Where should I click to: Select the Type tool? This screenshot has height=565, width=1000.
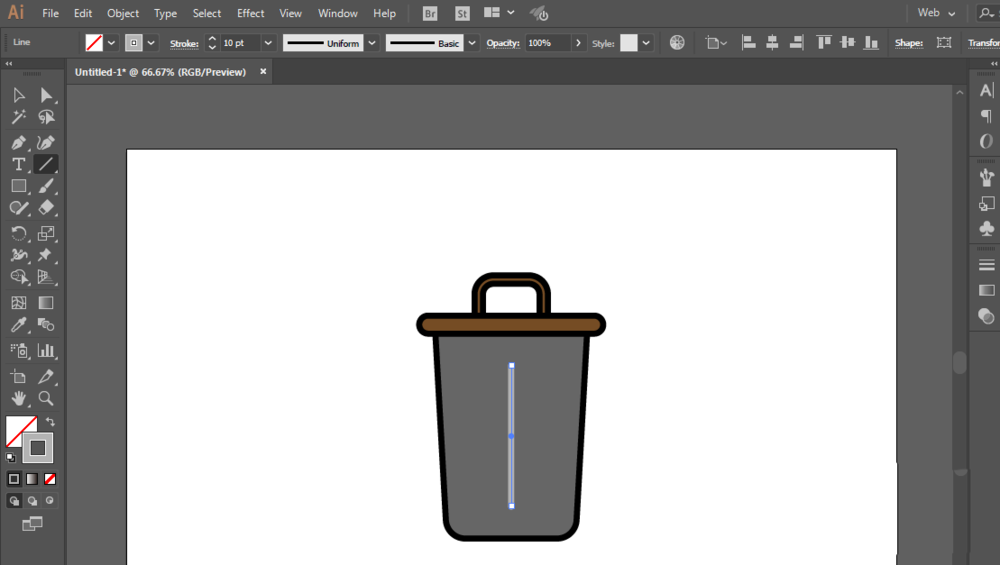[x=19, y=164]
